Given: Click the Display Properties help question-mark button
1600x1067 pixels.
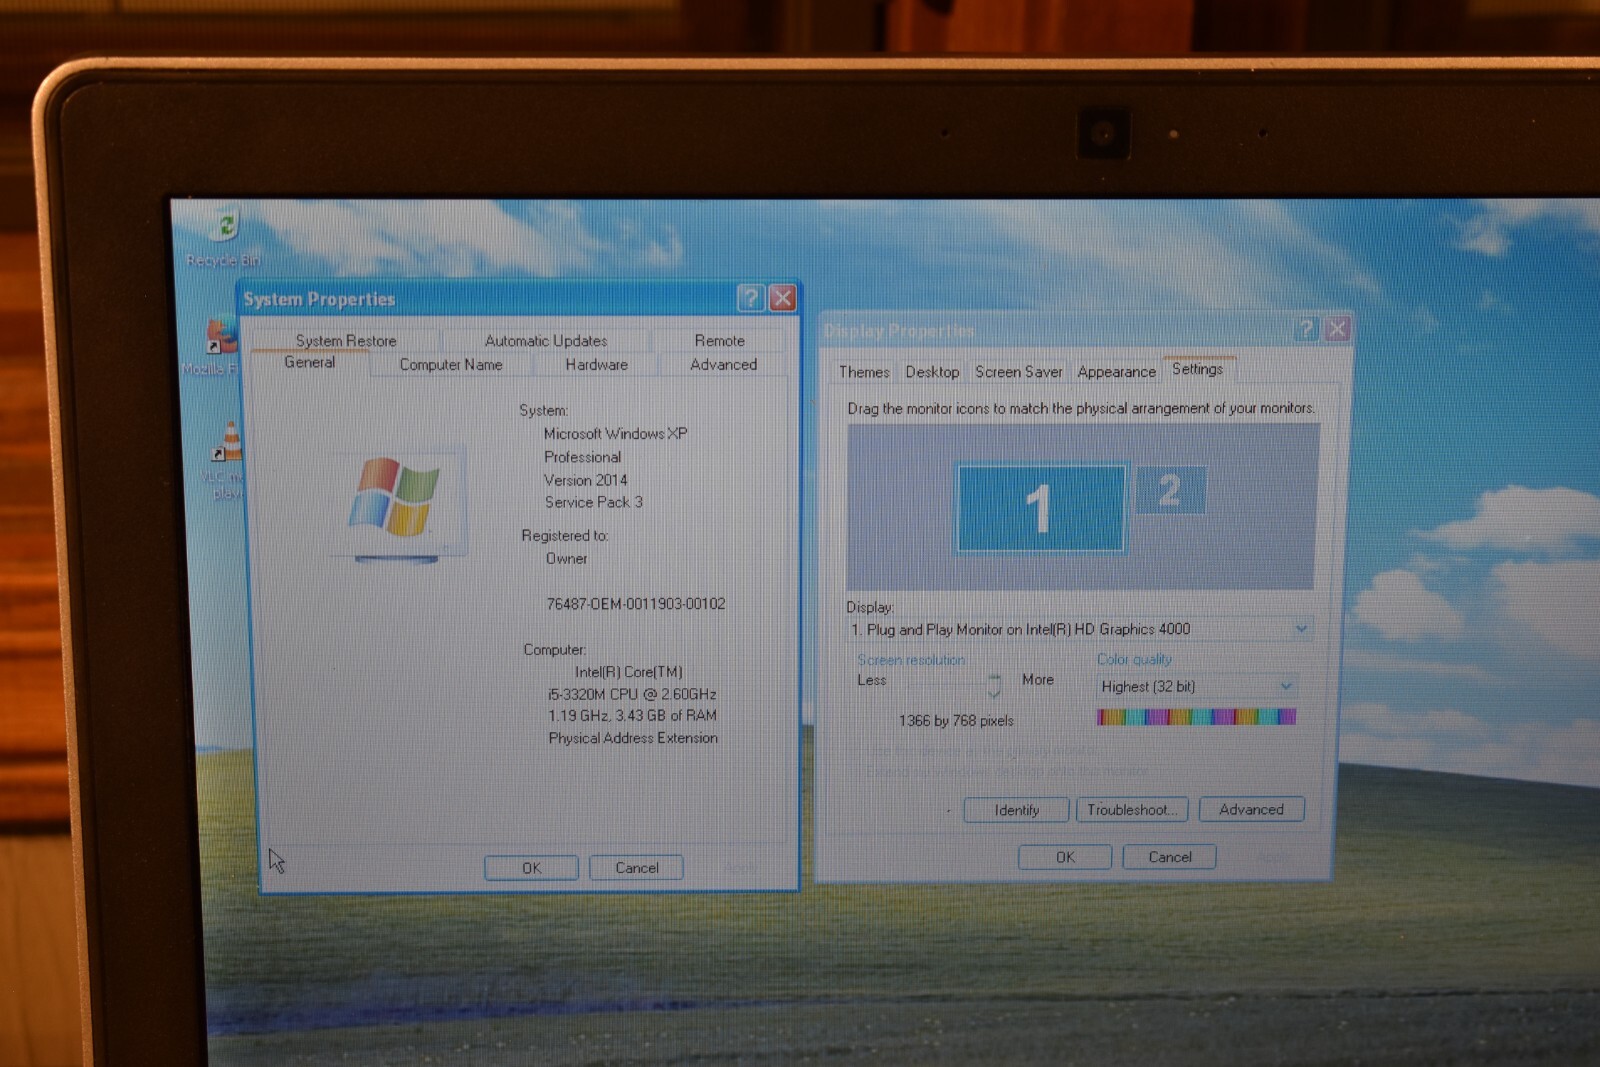Looking at the screenshot, I should click(x=1306, y=329).
